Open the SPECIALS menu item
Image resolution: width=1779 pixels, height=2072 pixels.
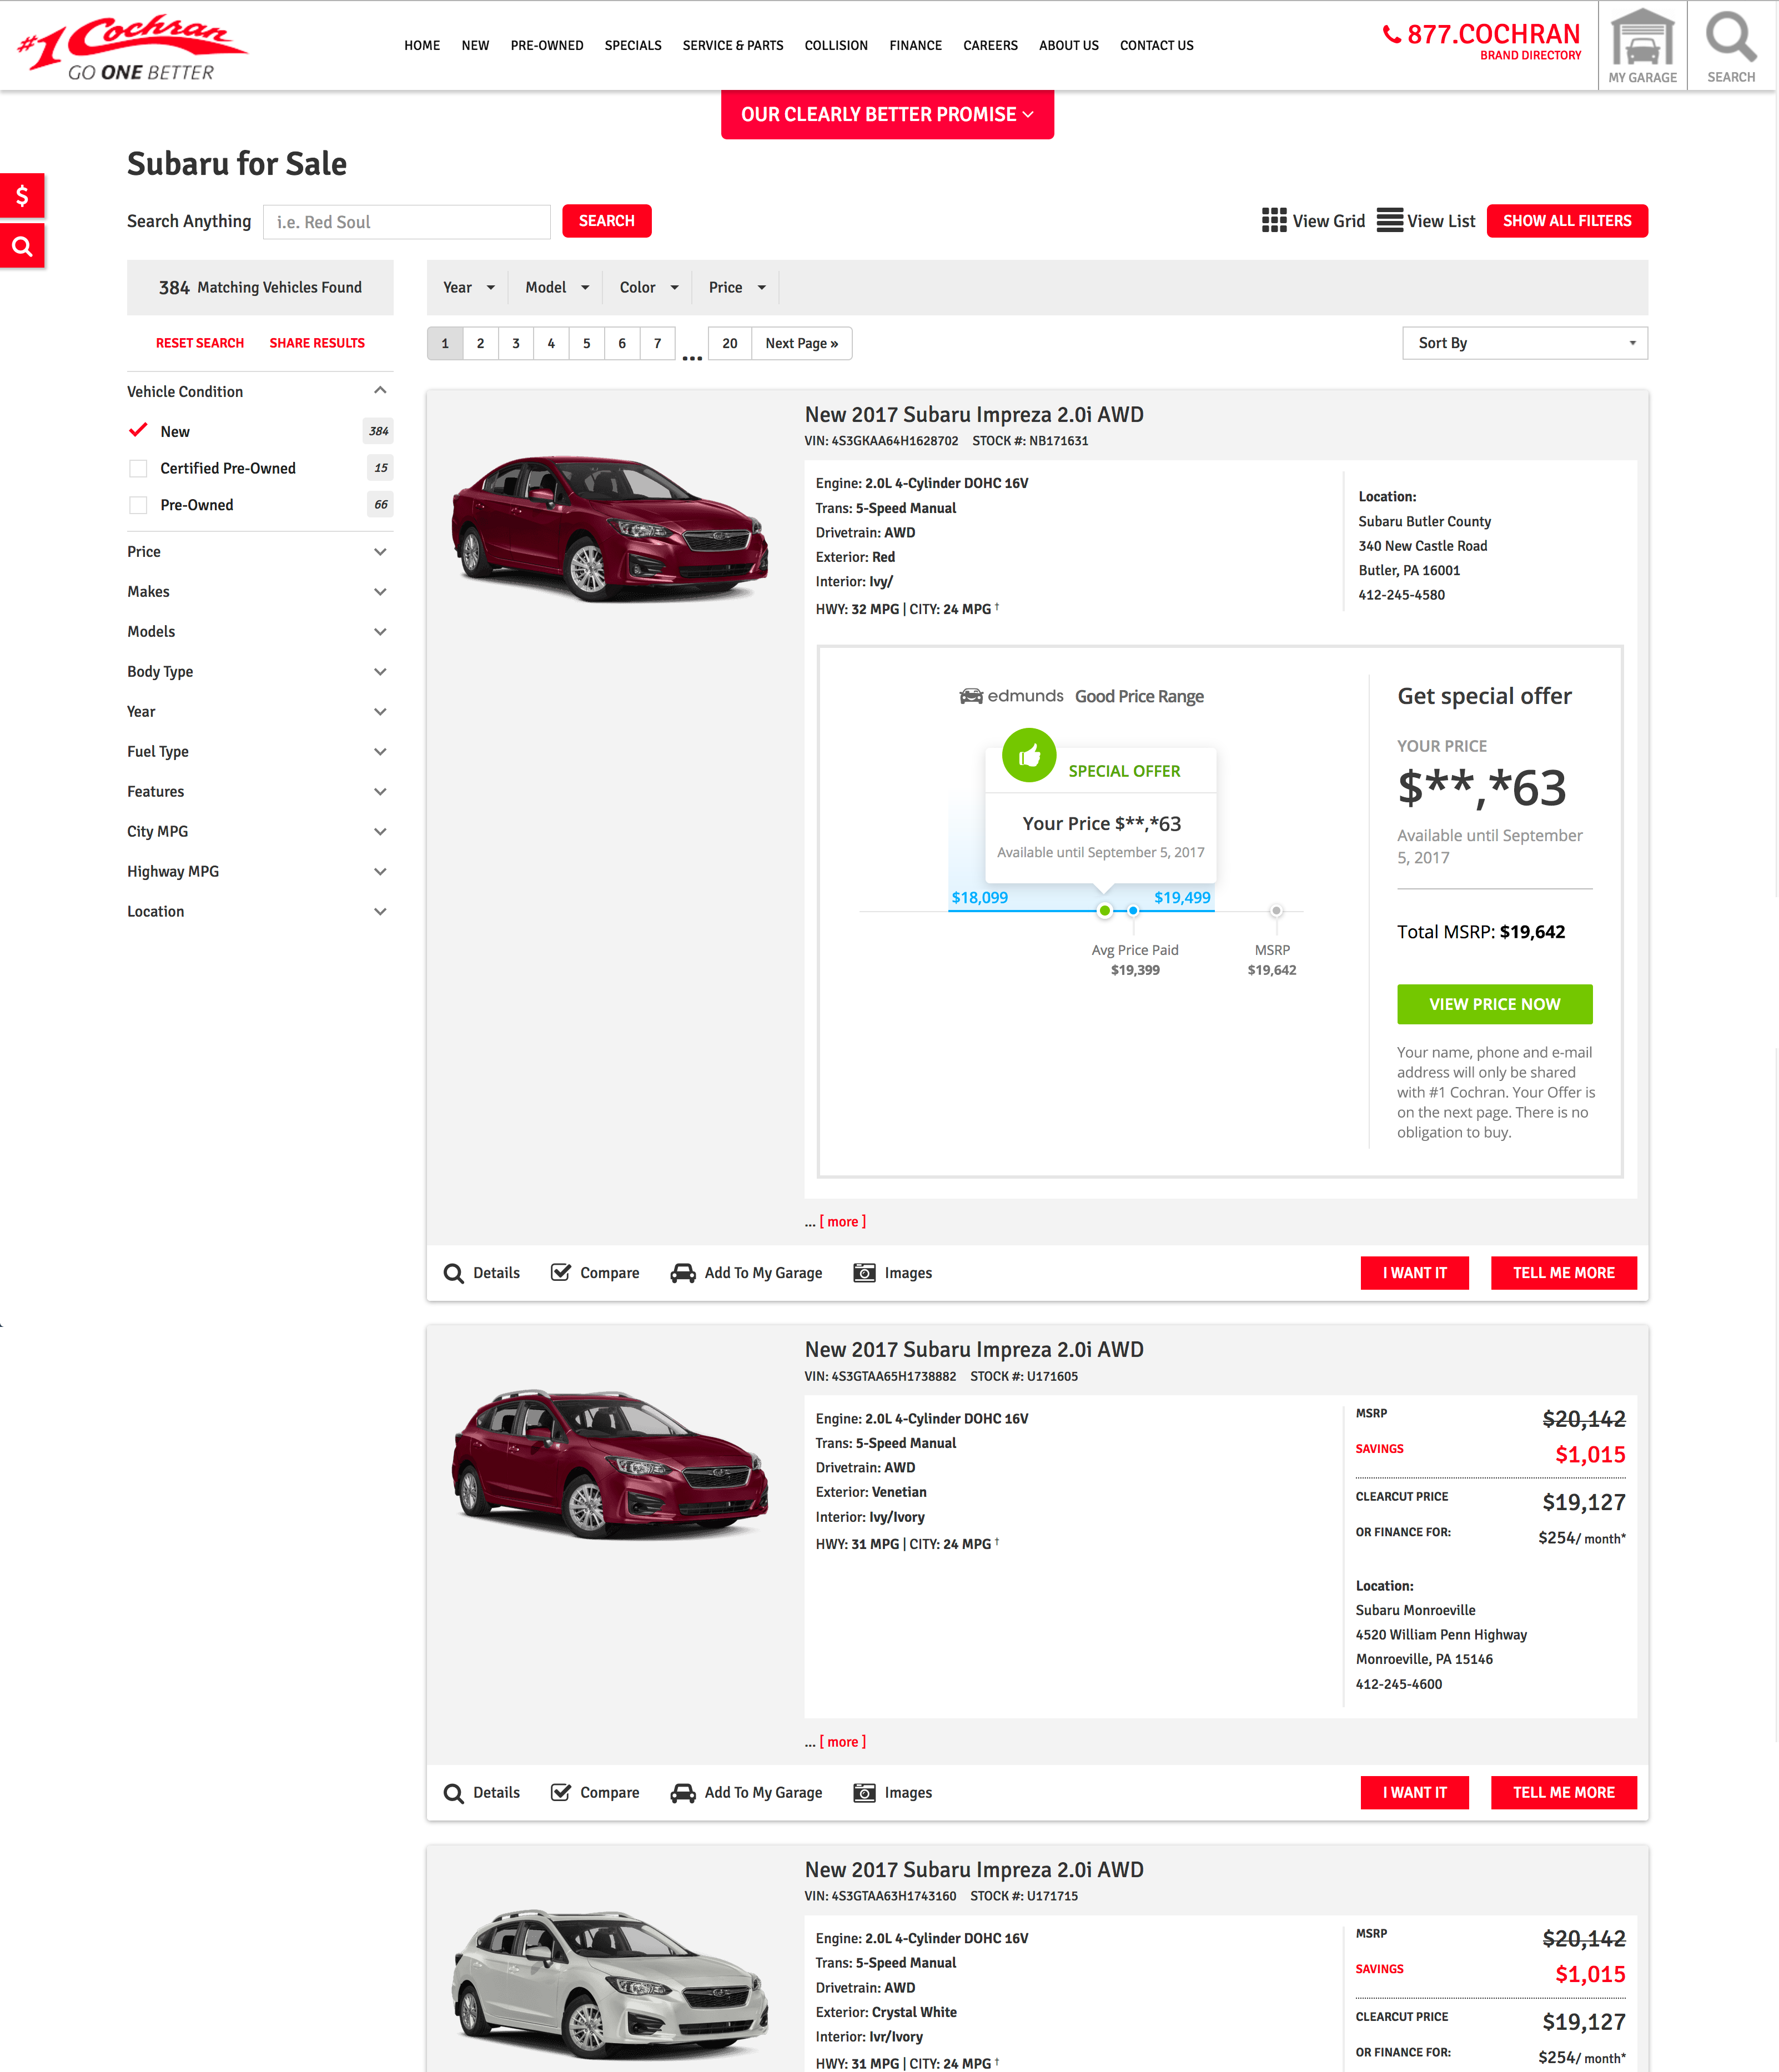point(633,46)
